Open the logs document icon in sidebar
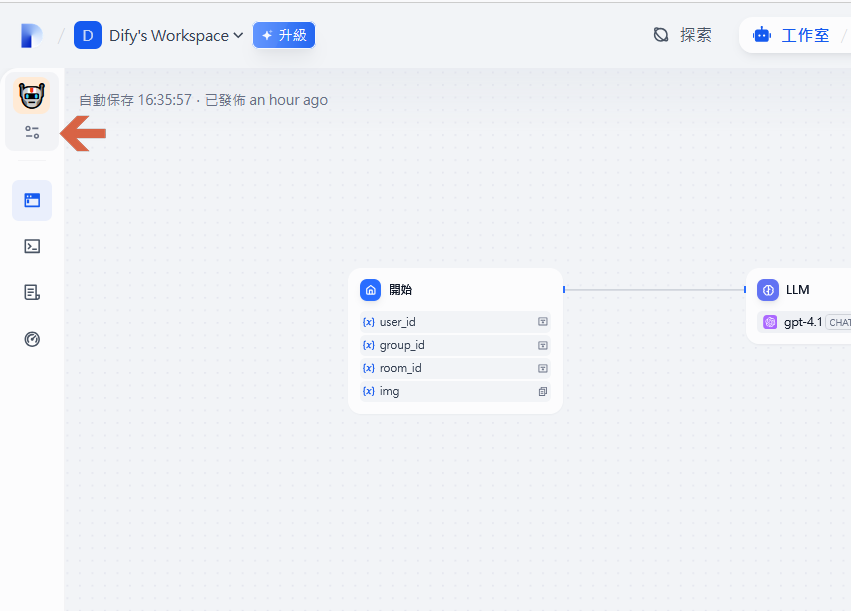 click(32, 292)
